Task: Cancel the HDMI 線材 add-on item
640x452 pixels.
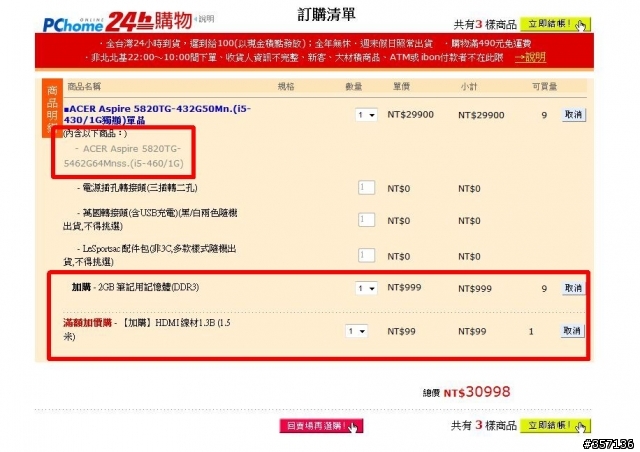Action: pos(572,330)
